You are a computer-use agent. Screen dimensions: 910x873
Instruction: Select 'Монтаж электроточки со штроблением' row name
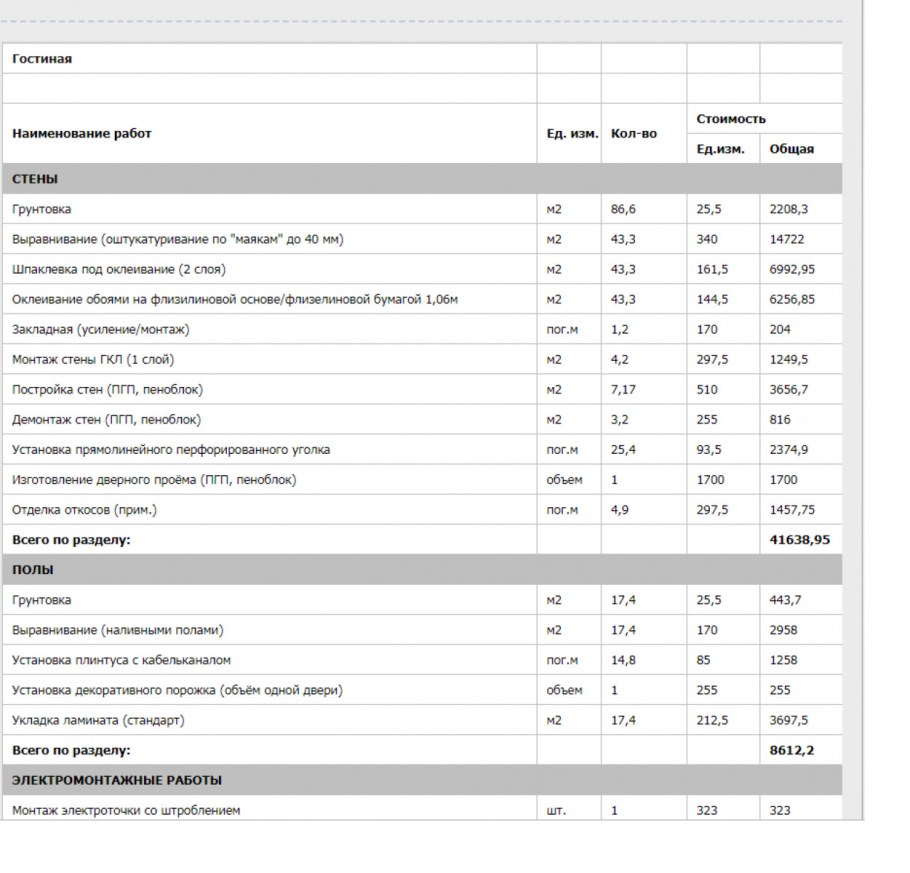tap(126, 810)
